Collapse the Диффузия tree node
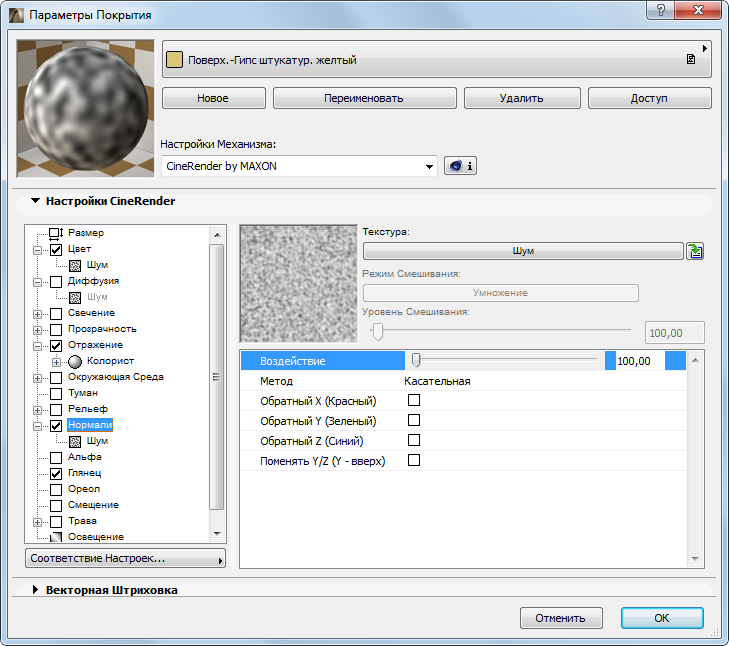Viewport: 729px width, 646px height. [x=37, y=282]
